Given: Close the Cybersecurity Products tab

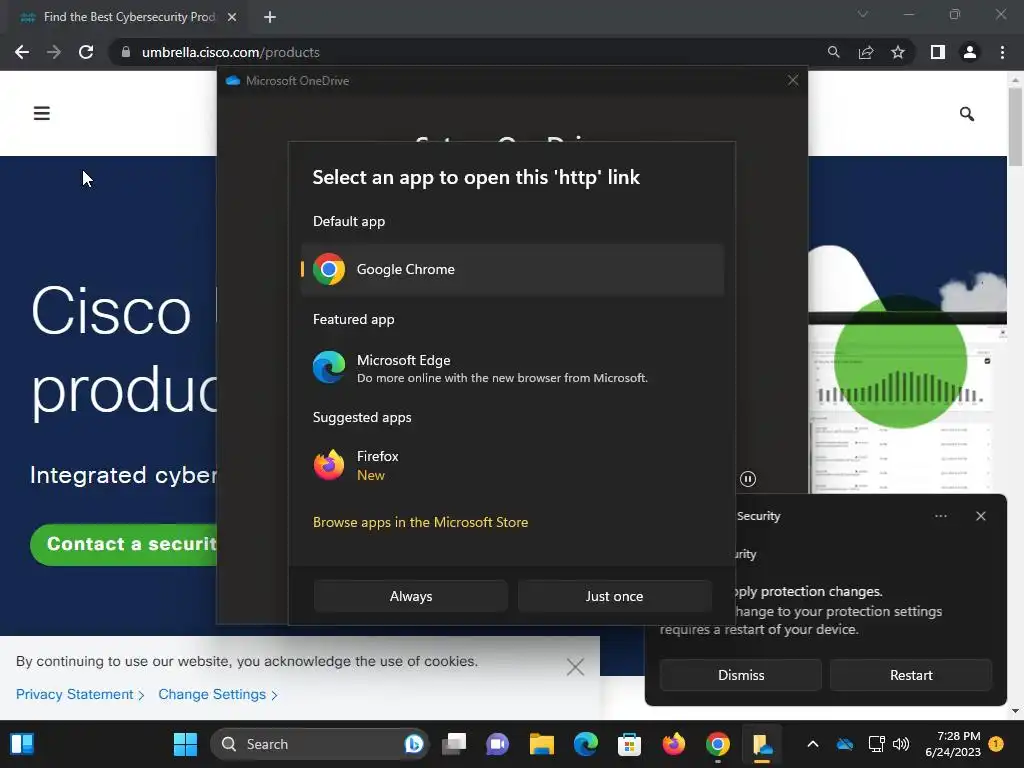Looking at the screenshot, I should tap(232, 17).
